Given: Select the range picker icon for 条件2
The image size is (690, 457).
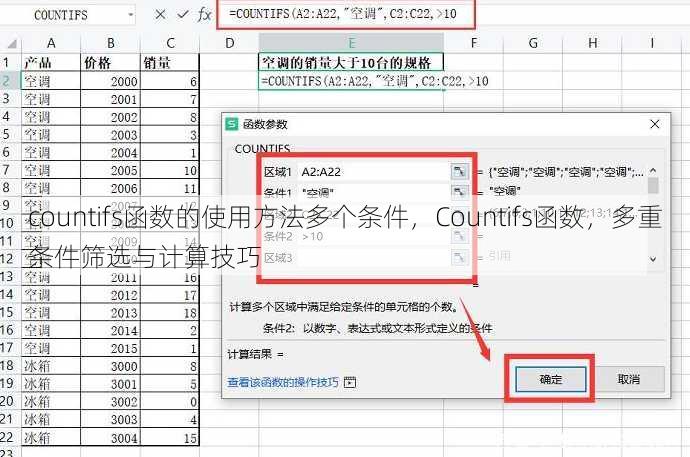Looking at the screenshot, I should pyautogui.click(x=459, y=236).
